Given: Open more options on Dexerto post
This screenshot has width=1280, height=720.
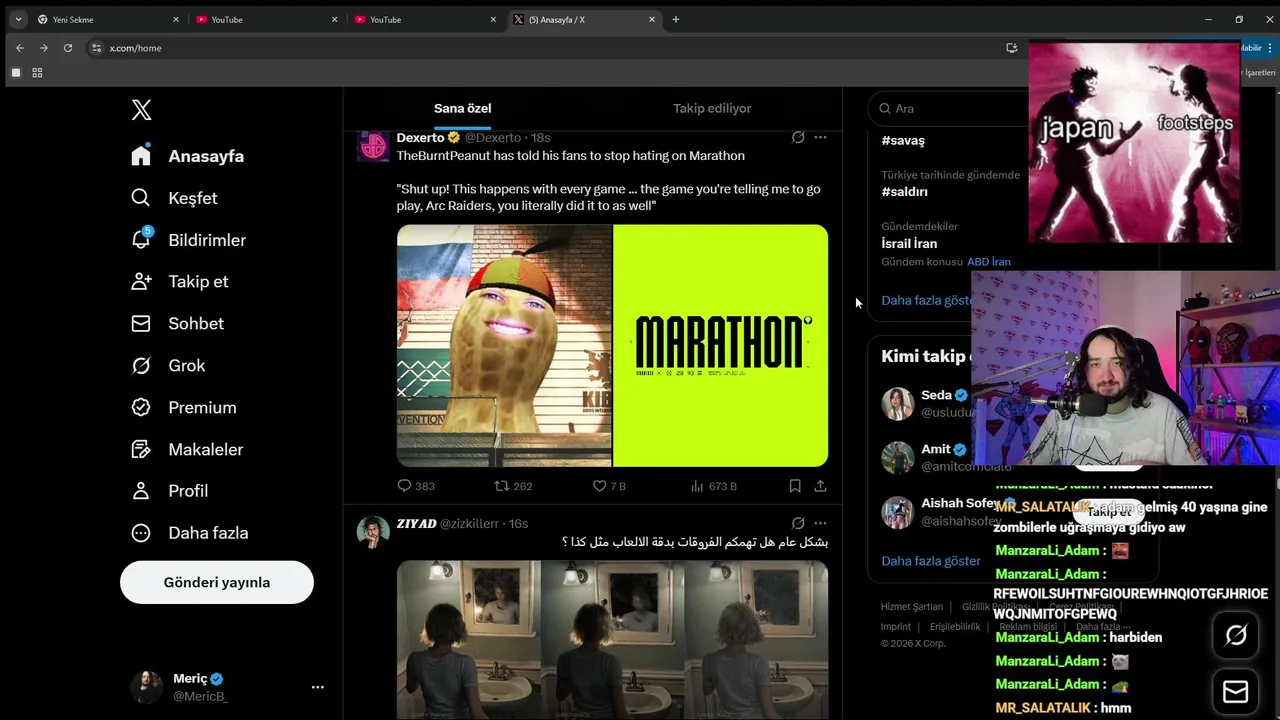Looking at the screenshot, I should (x=820, y=137).
